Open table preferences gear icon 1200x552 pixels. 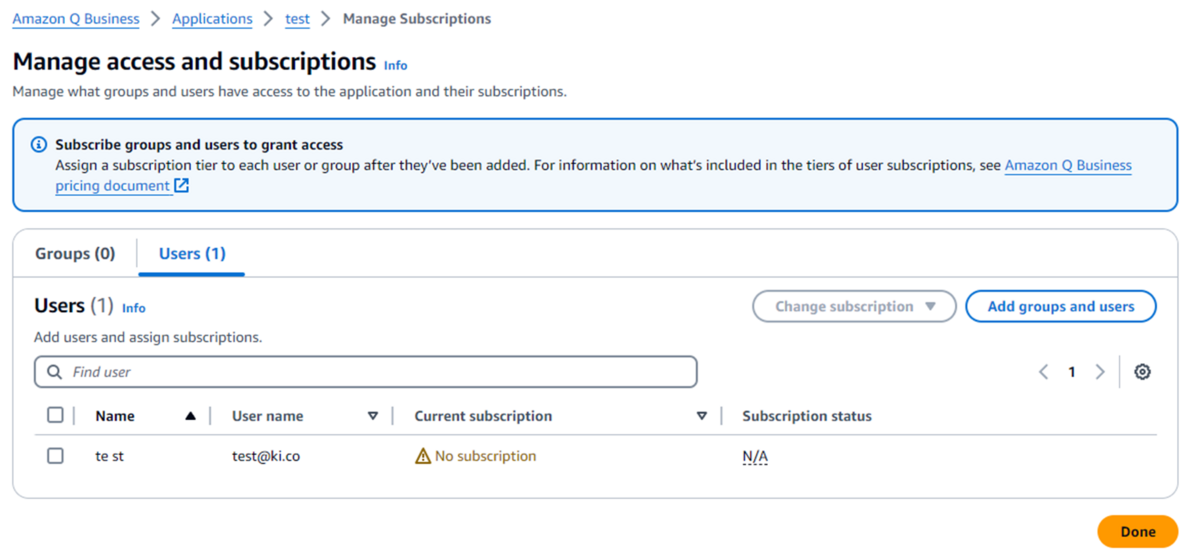(1142, 372)
